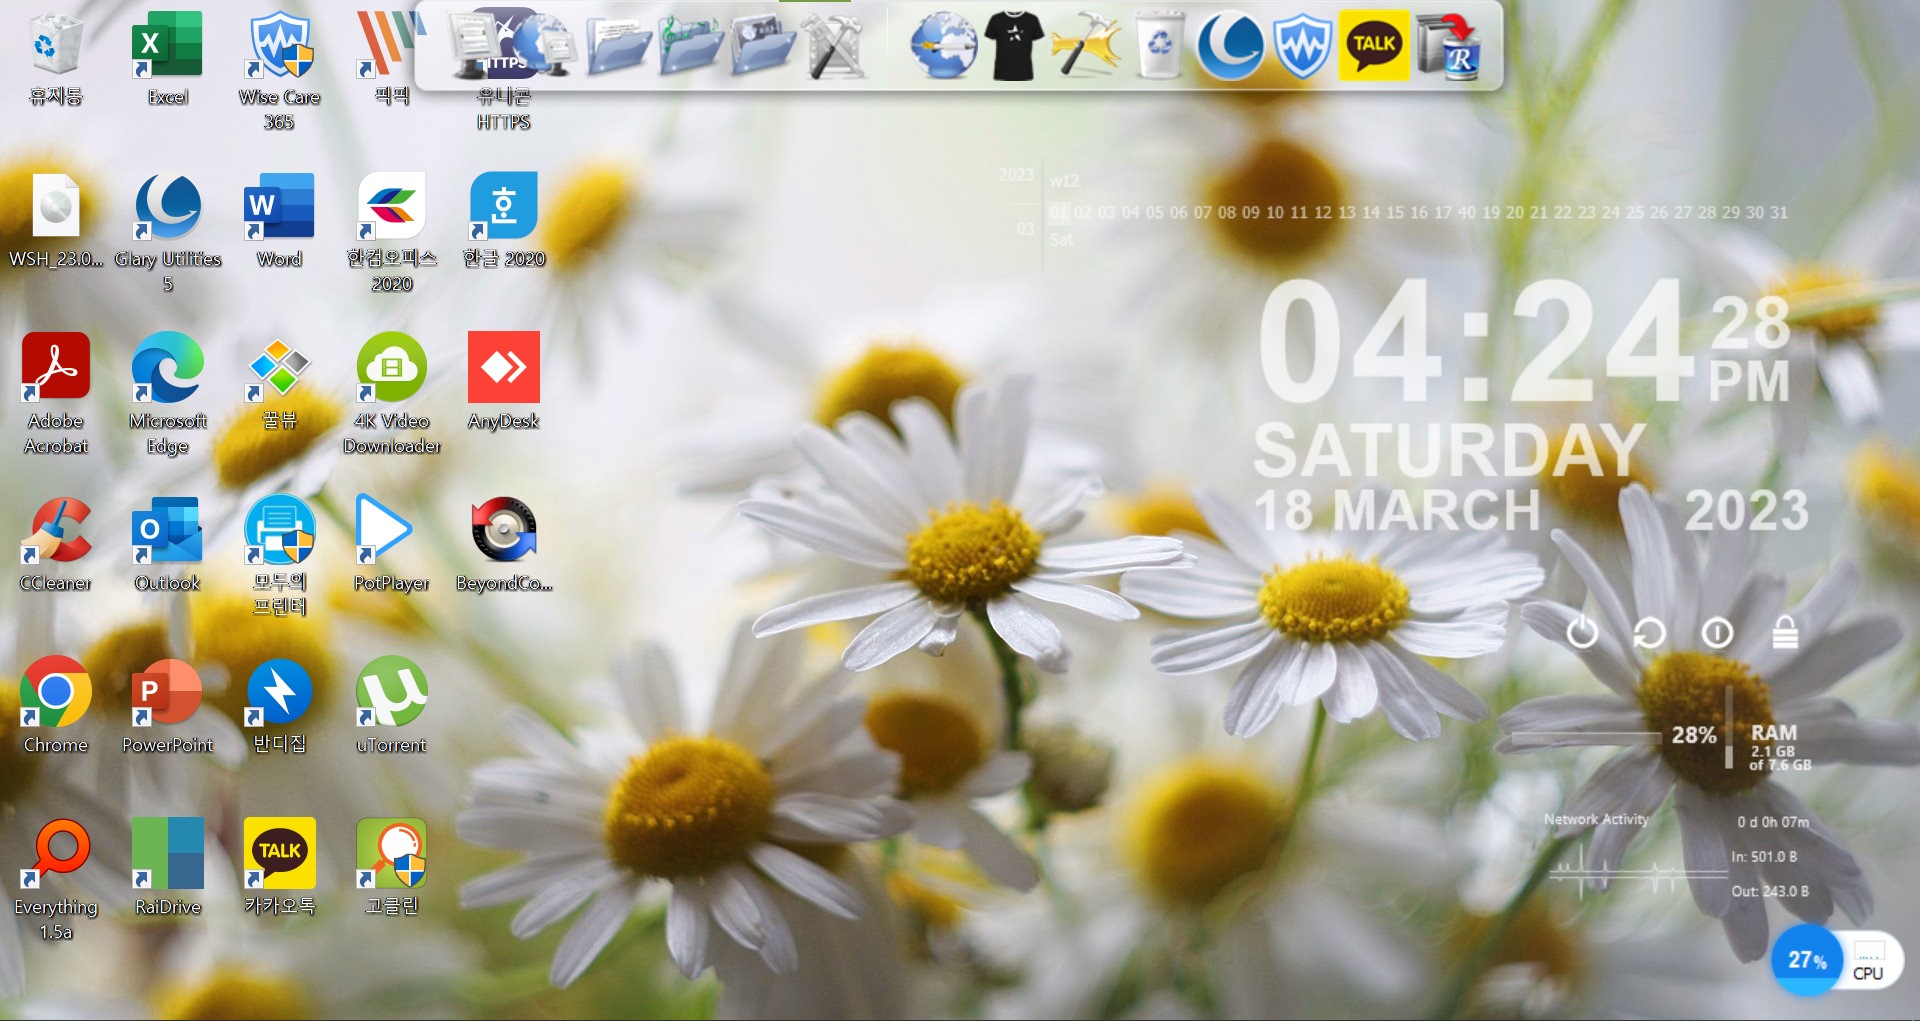Screen dimensions: 1920x1021
Task: Open the 꿀뷰 image viewer shortcut
Action: tap(280, 382)
